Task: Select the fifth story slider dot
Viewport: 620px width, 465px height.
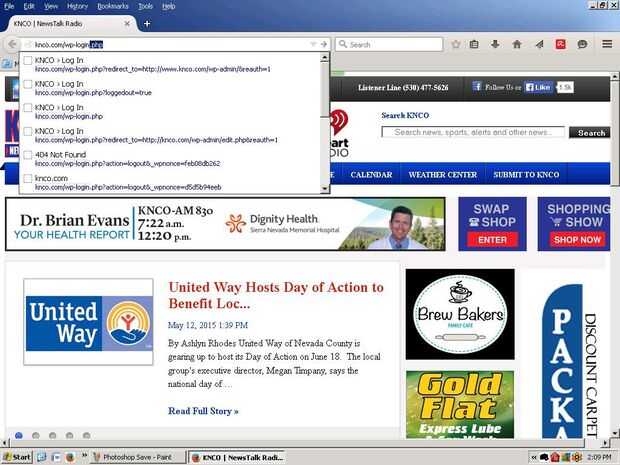Action: coord(87,435)
